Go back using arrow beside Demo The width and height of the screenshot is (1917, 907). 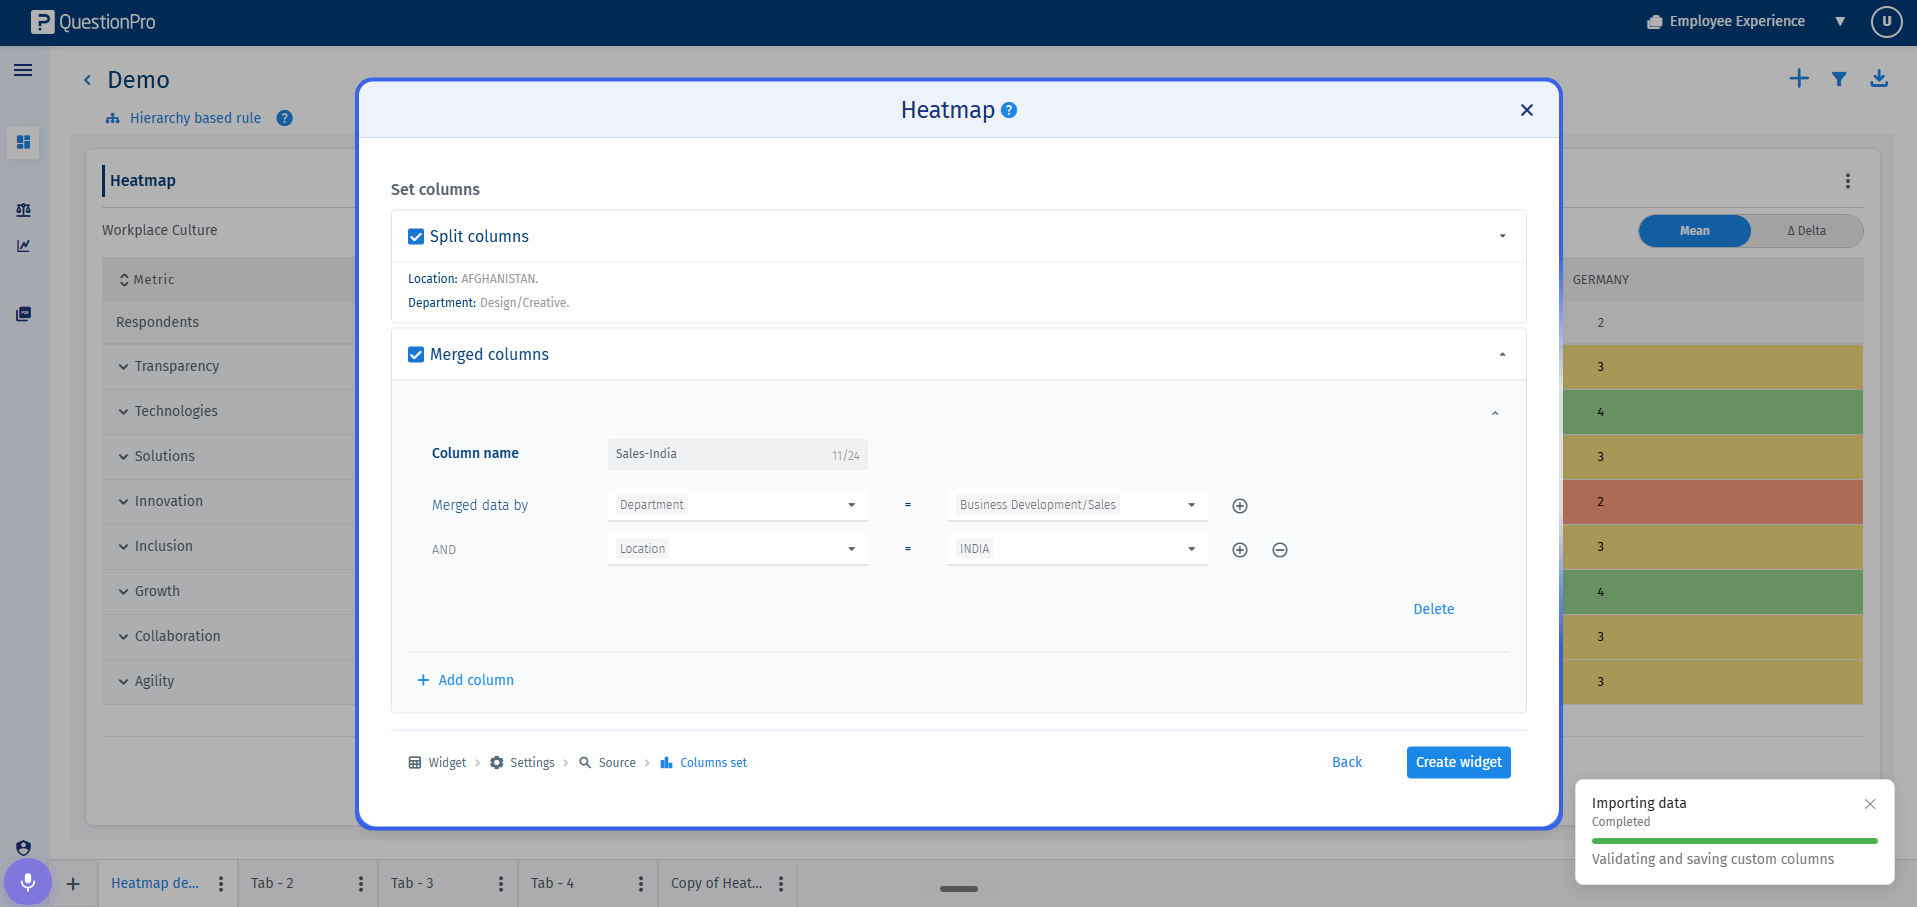pos(88,80)
